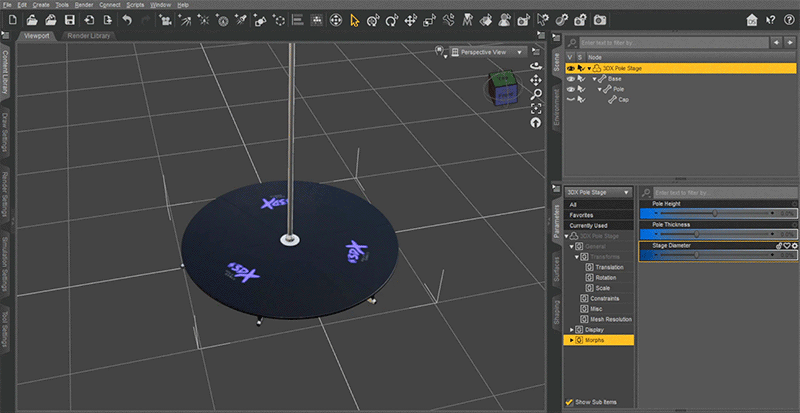Click the viewport frame selection icon
The height and width of the screenshot is (413, 800).
pos(536,108)
